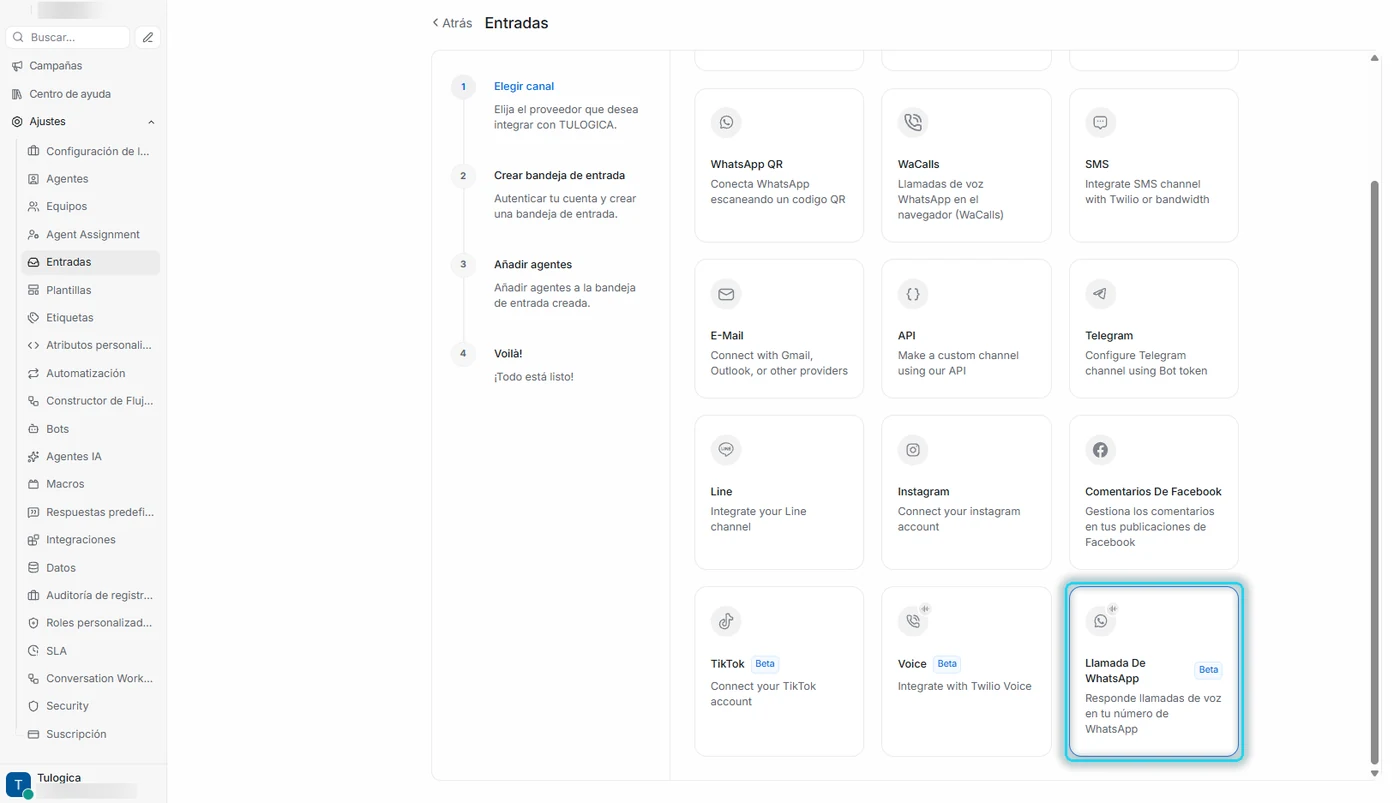Click the megaphone icon beside Campañas
Viewport: 1400px width, 803px height.
pyautogui.click(x=17, y=66)
